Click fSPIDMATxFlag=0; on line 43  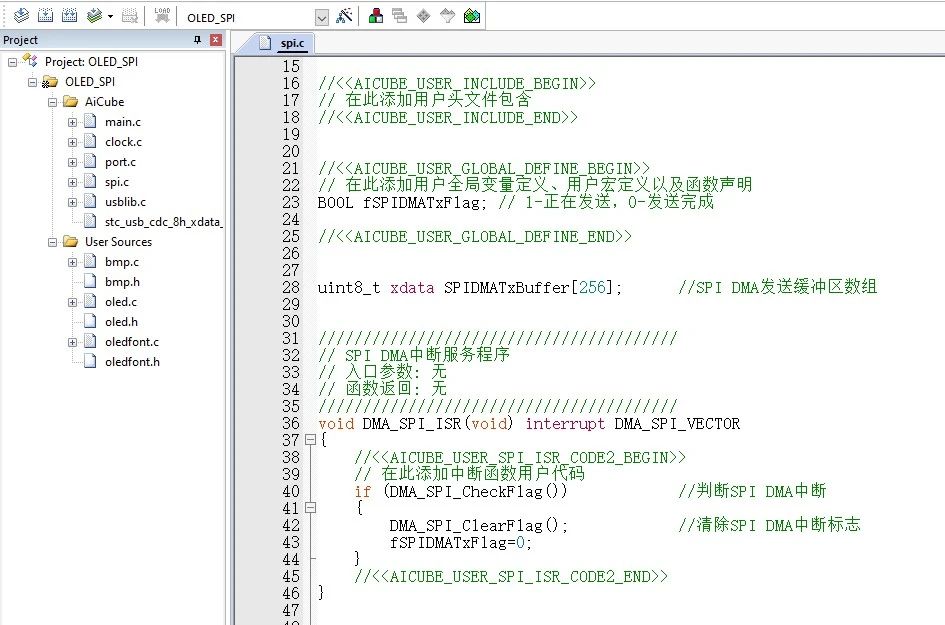point(460,542)
